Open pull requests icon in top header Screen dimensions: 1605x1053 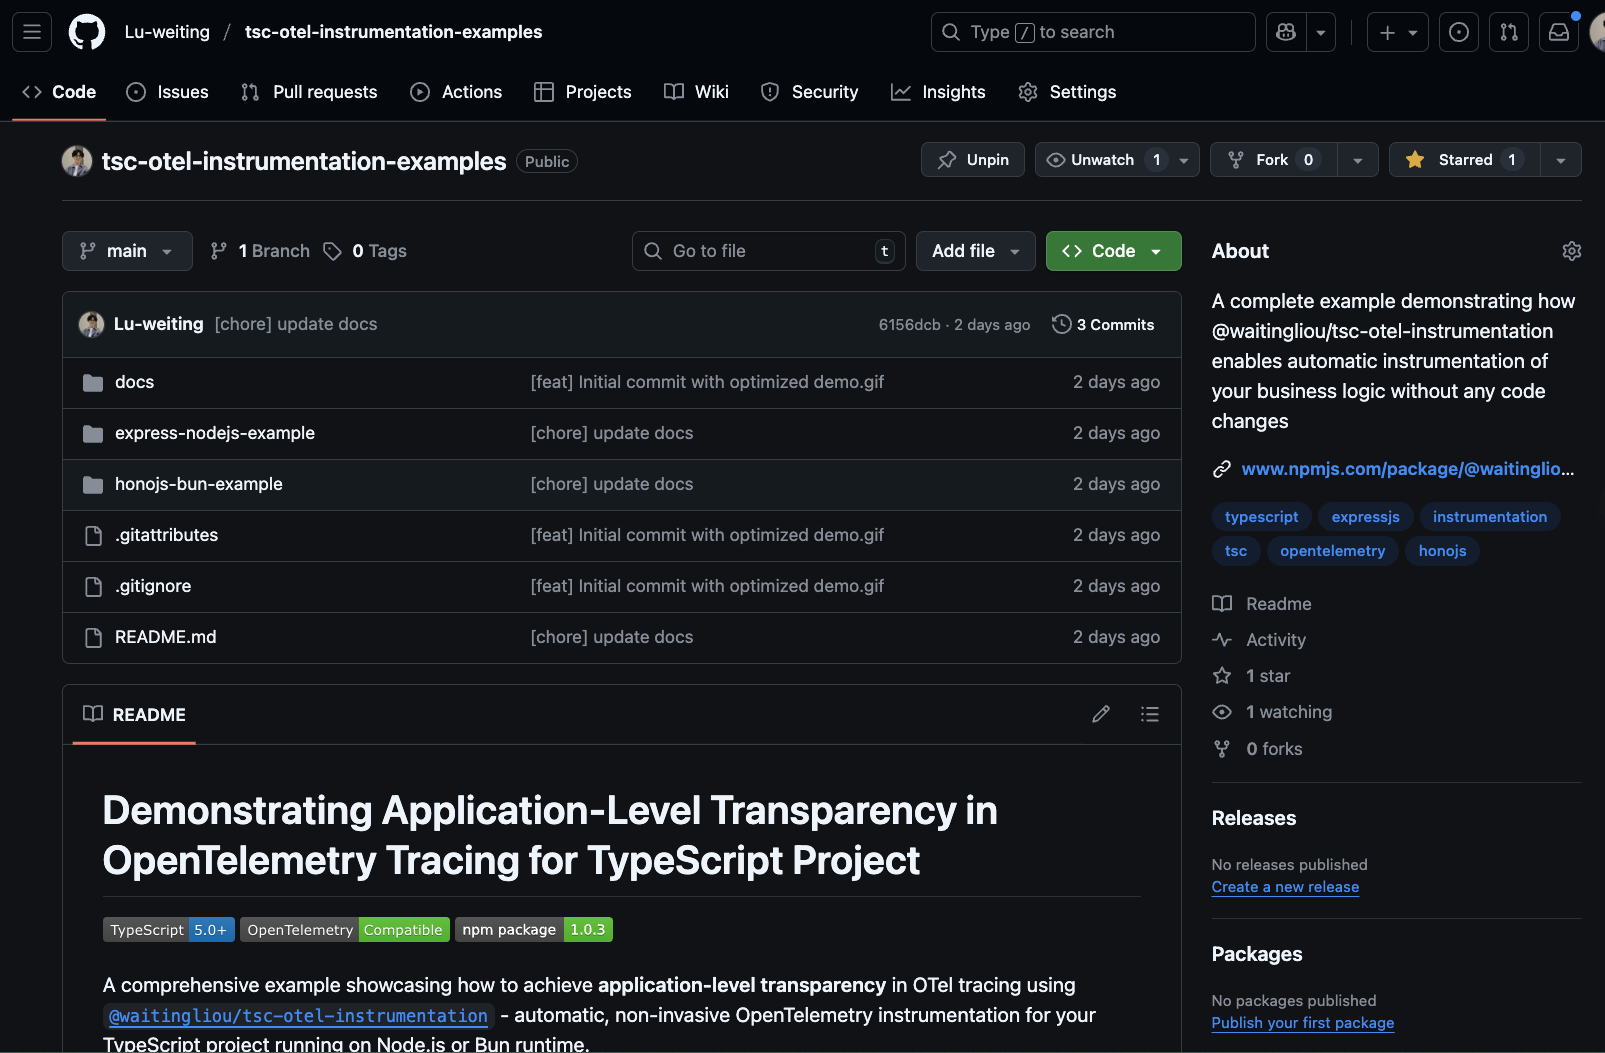(x=1509, y=32)
